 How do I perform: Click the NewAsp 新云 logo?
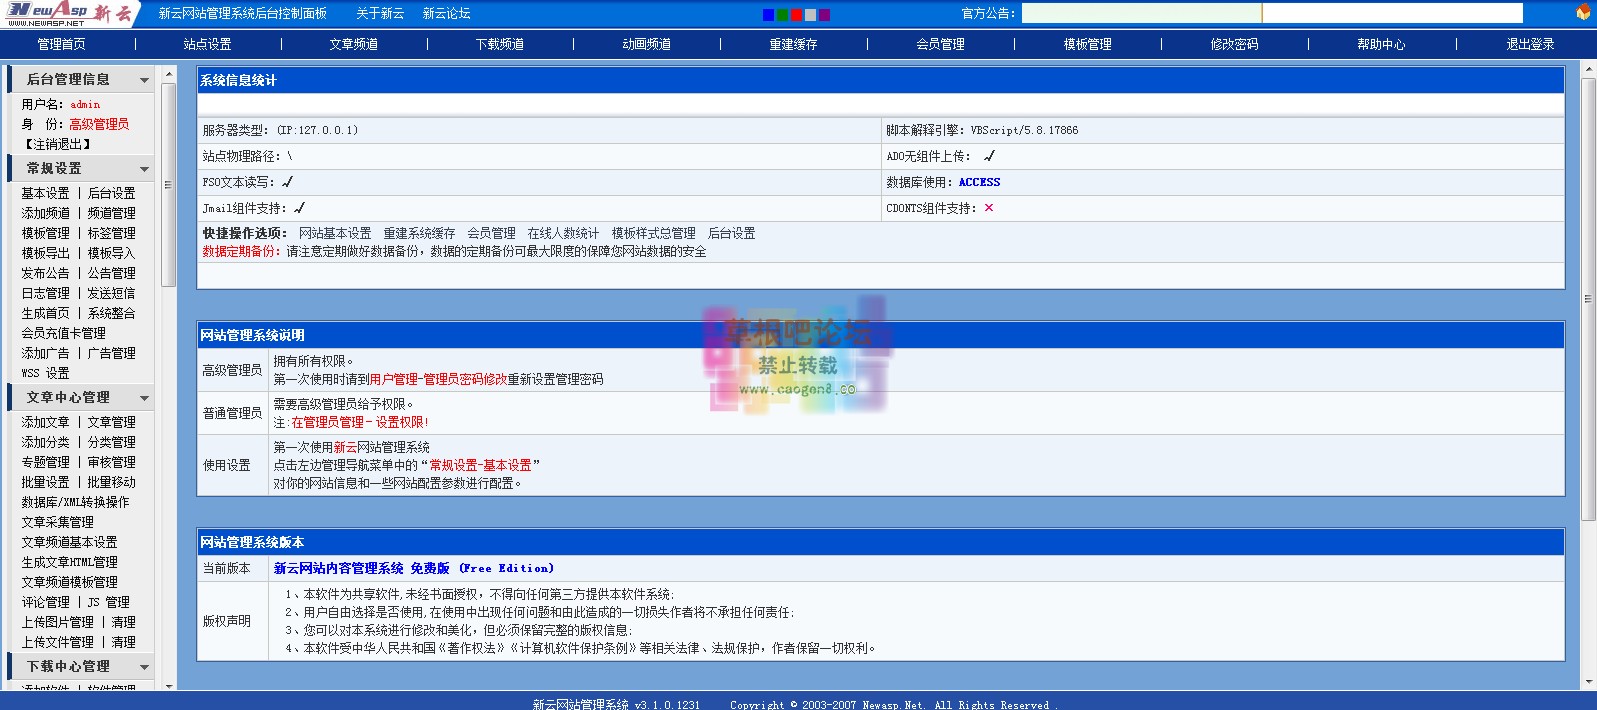(68, 13)
